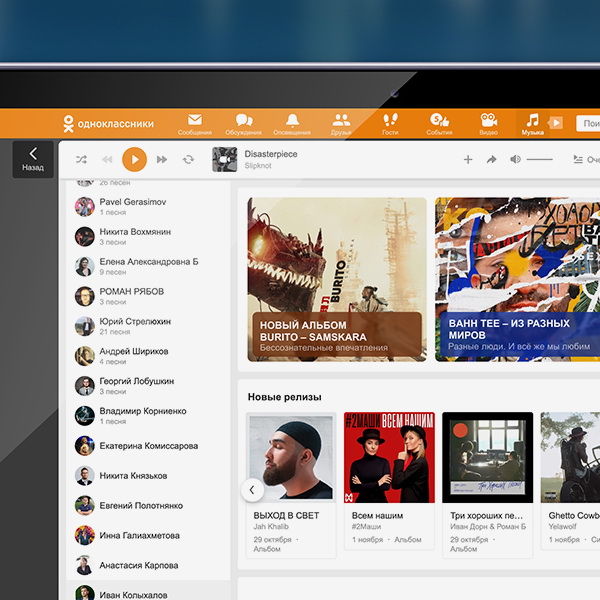Open the Очередь playback queue
Viewport: 600px width, 600px height.
pos(586,160)
